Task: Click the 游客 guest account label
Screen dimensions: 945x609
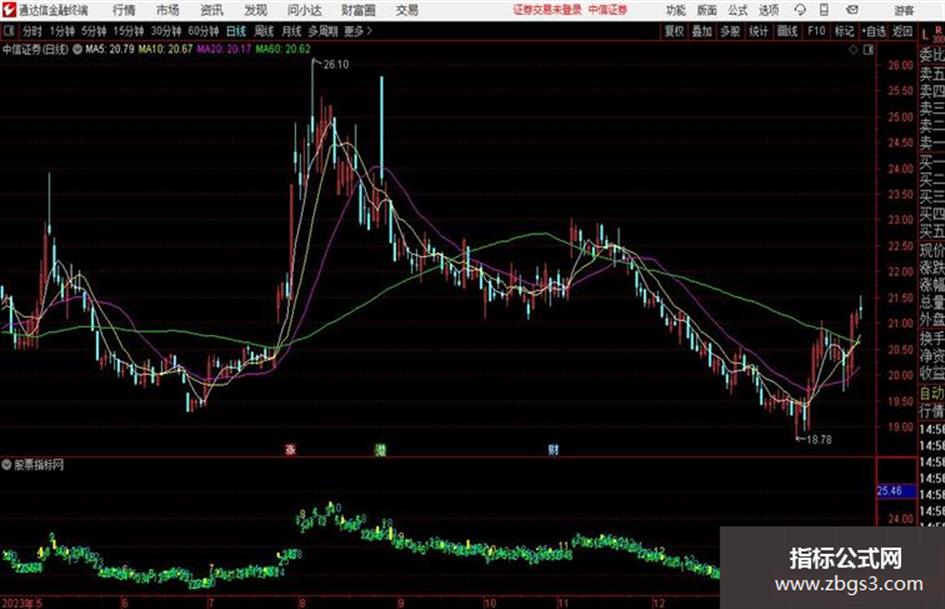Action: tap(904, 10)
